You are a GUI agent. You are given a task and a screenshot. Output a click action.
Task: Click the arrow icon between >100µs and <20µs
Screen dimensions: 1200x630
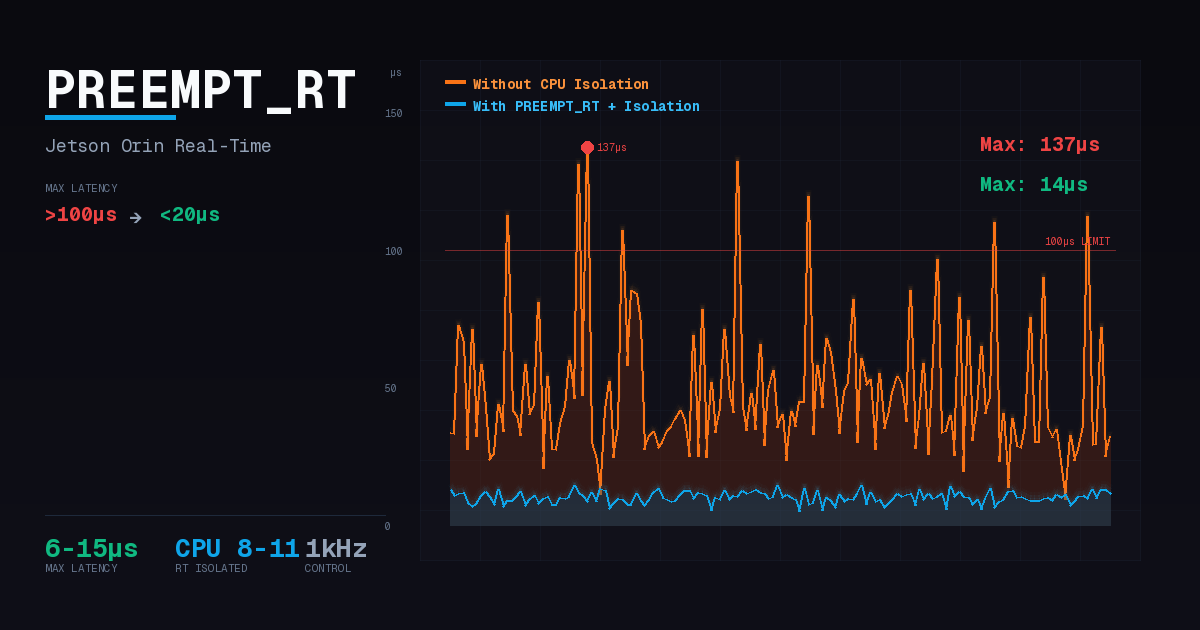click(x=136, y=217)
